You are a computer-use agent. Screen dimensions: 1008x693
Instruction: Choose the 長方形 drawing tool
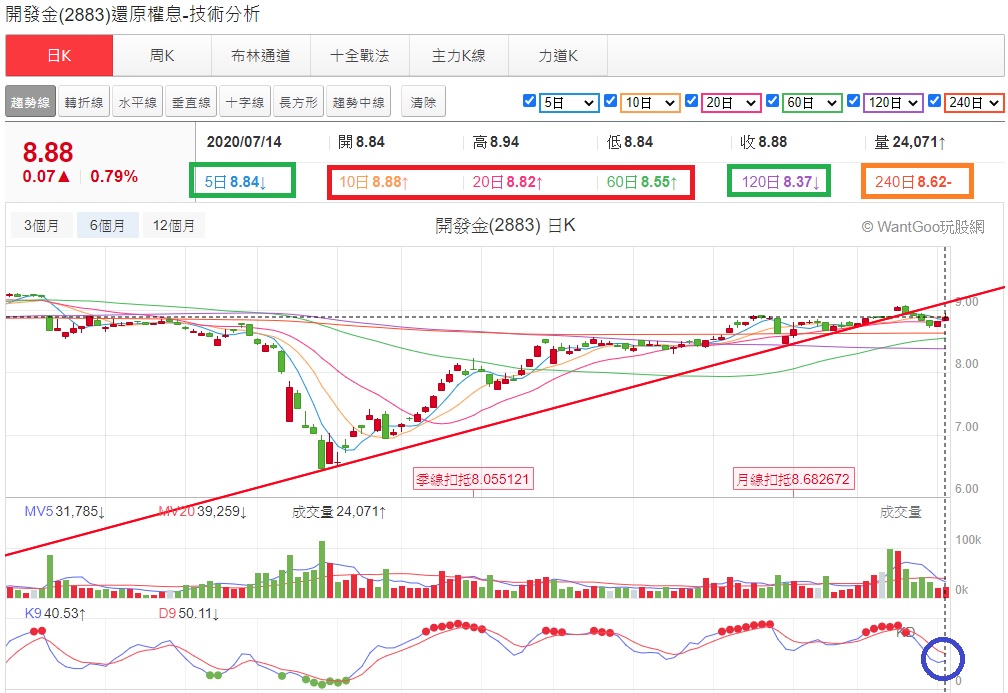click(x=298, y=102)
